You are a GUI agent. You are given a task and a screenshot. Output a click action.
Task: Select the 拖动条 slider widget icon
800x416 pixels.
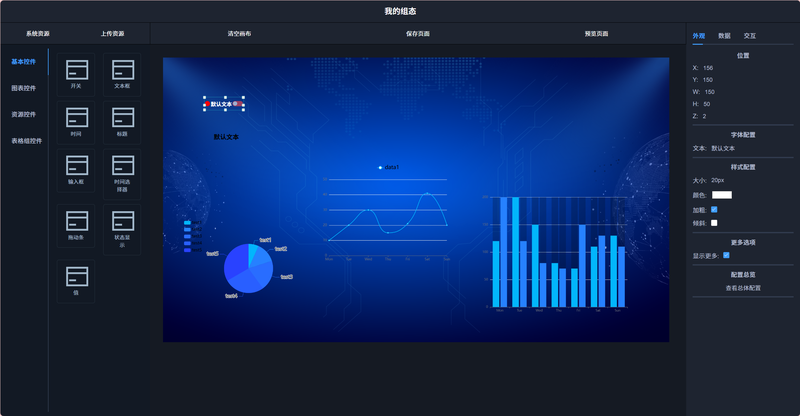coord(76,226)
